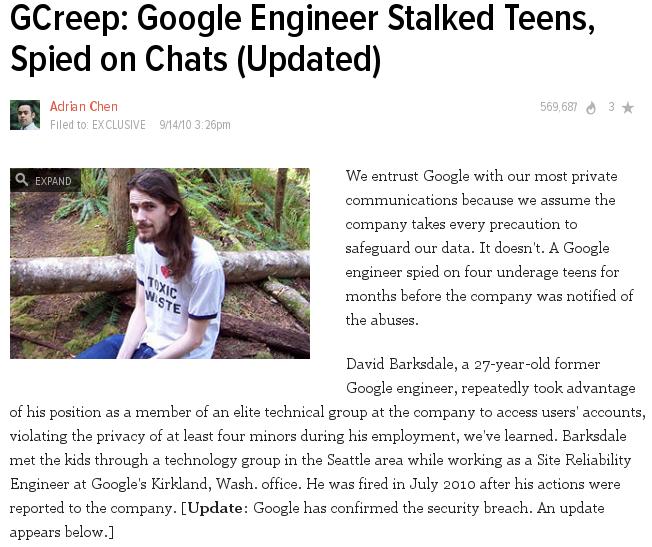Image resolution: width=652 pixels, height=547 pixels.
Task: Click the "Filed to:" label
Action: click(69, 125)
